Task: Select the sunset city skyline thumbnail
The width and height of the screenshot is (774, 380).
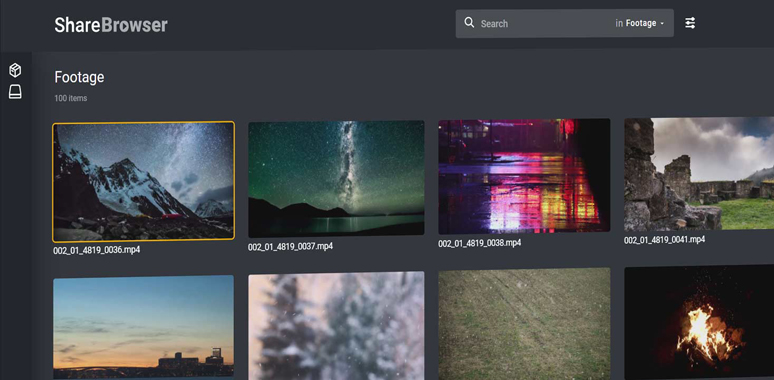Action: [143, 327]
